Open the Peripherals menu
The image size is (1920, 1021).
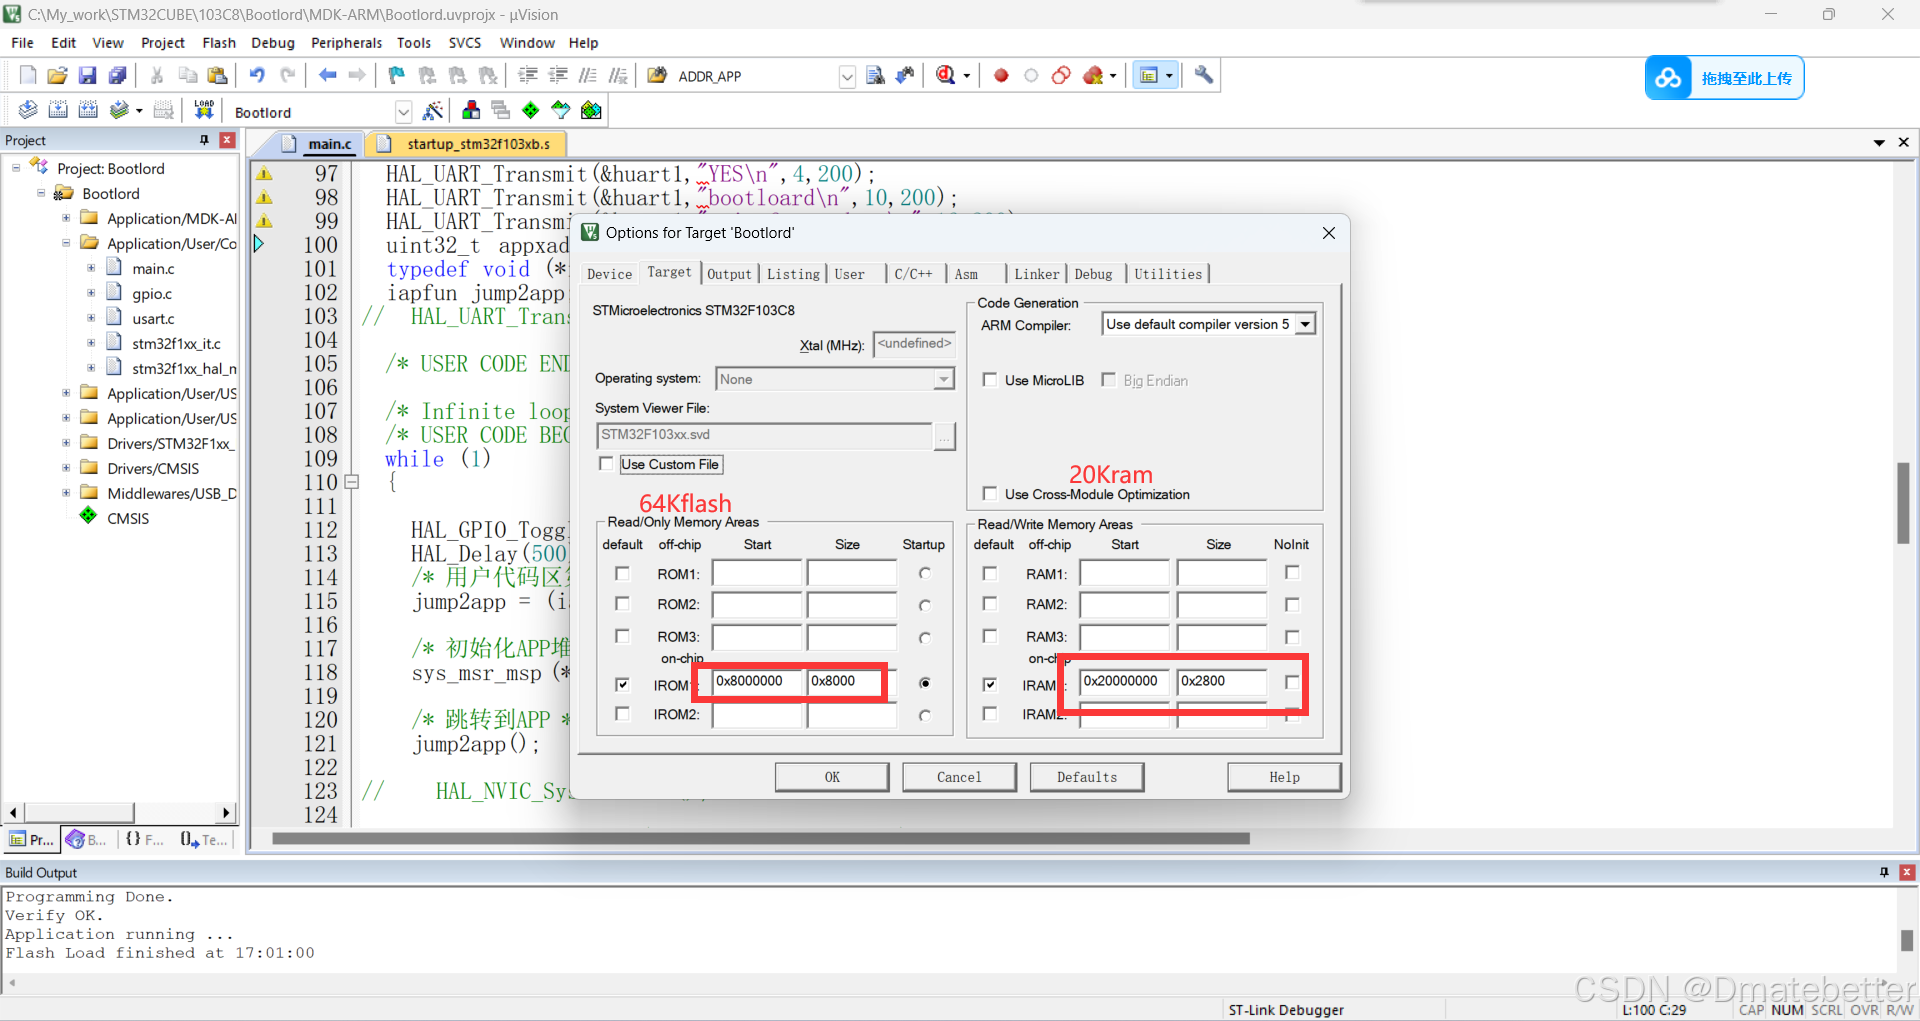pyautogui.click(x=346, y=42)
